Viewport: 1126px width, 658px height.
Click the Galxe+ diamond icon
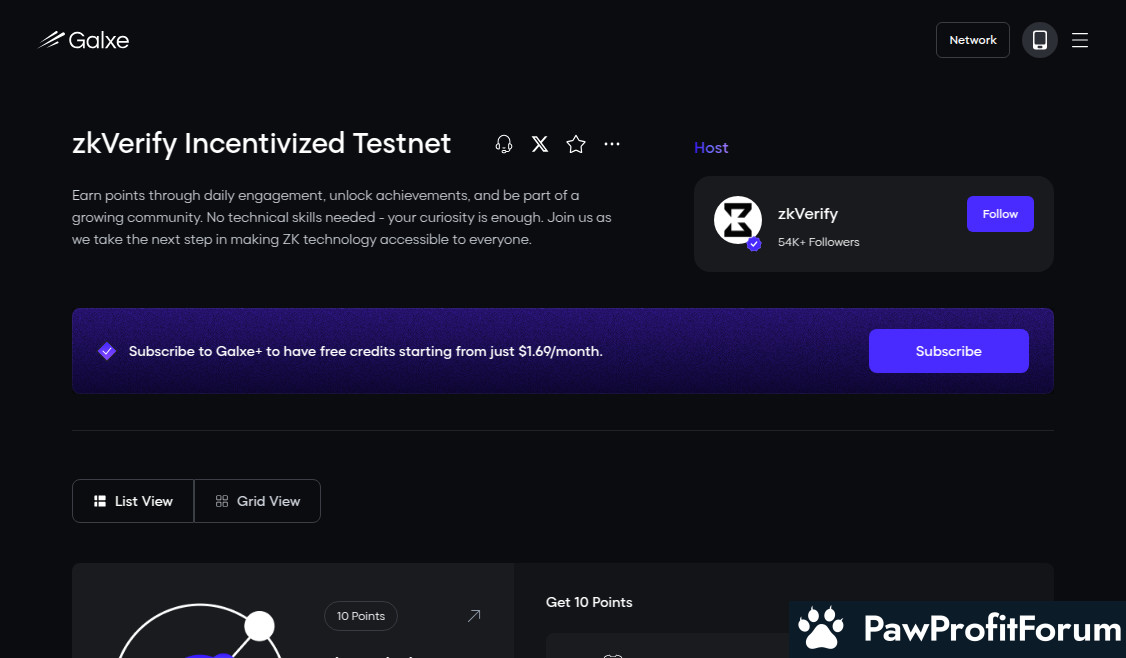pyautogui.click(x=107, y=351)
